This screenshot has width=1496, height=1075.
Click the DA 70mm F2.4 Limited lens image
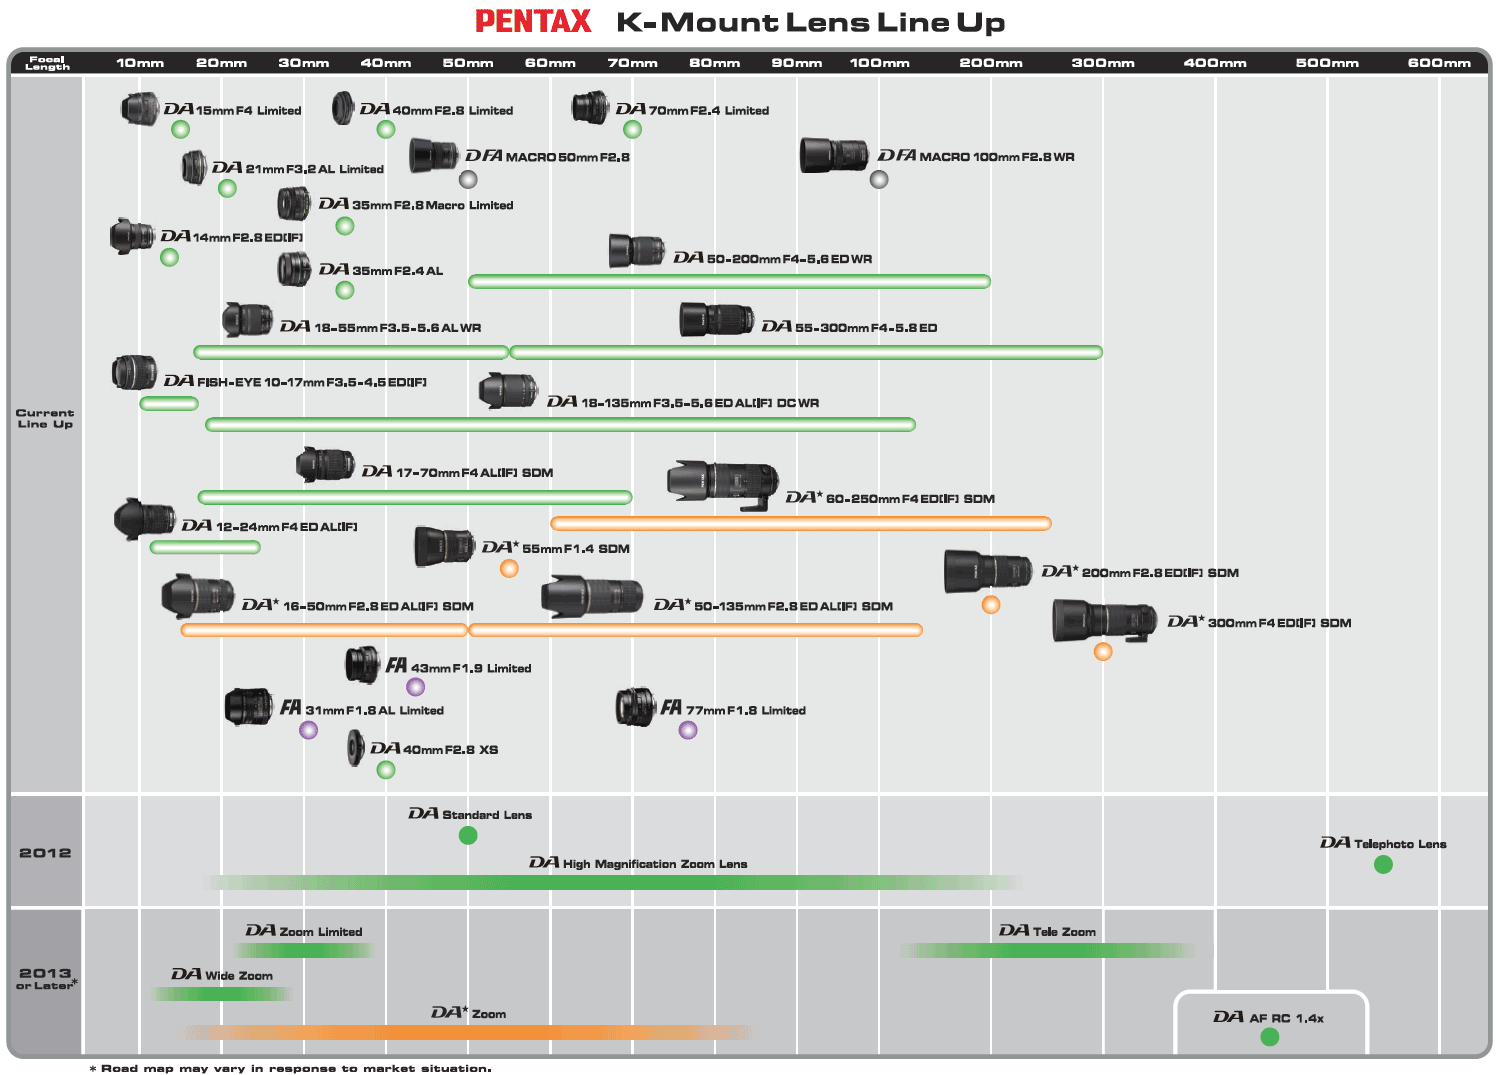(x=590, y=107)
